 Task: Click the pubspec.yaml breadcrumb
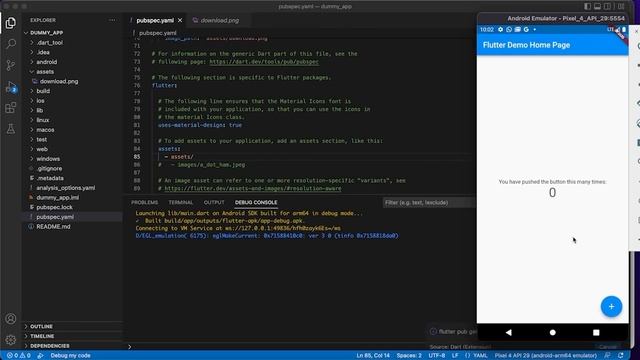pos(158,33)
